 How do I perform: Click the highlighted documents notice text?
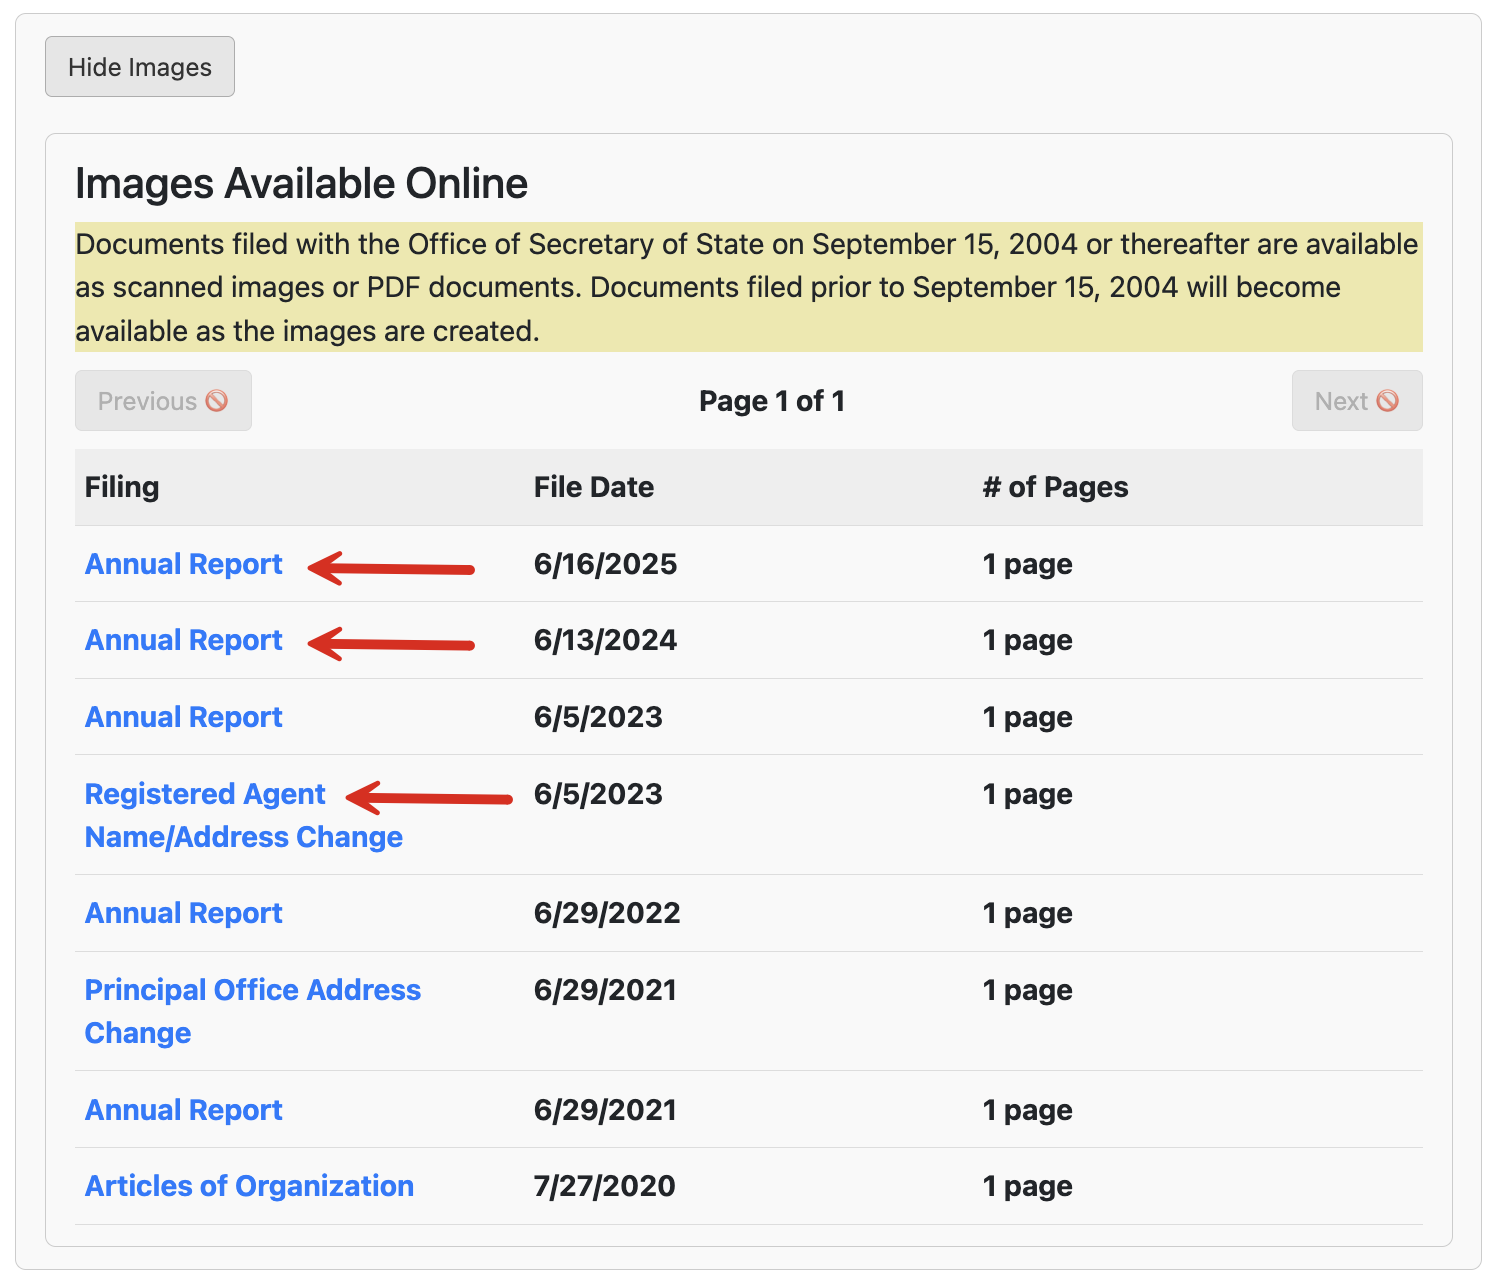(749, 287)
